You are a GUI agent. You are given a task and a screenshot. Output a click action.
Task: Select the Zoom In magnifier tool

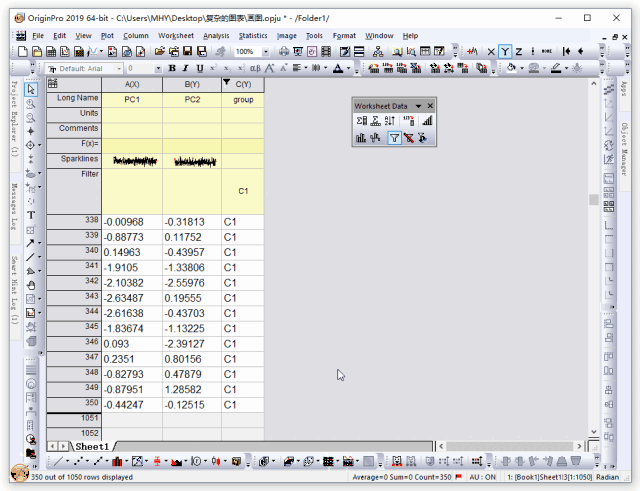click(x=31, y=104)
